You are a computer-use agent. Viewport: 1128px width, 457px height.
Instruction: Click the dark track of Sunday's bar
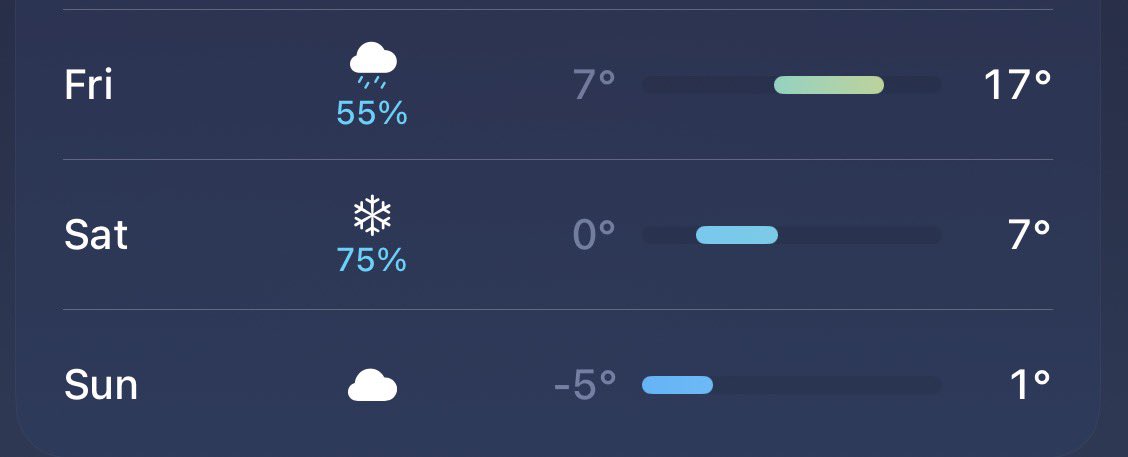point(791,385)
